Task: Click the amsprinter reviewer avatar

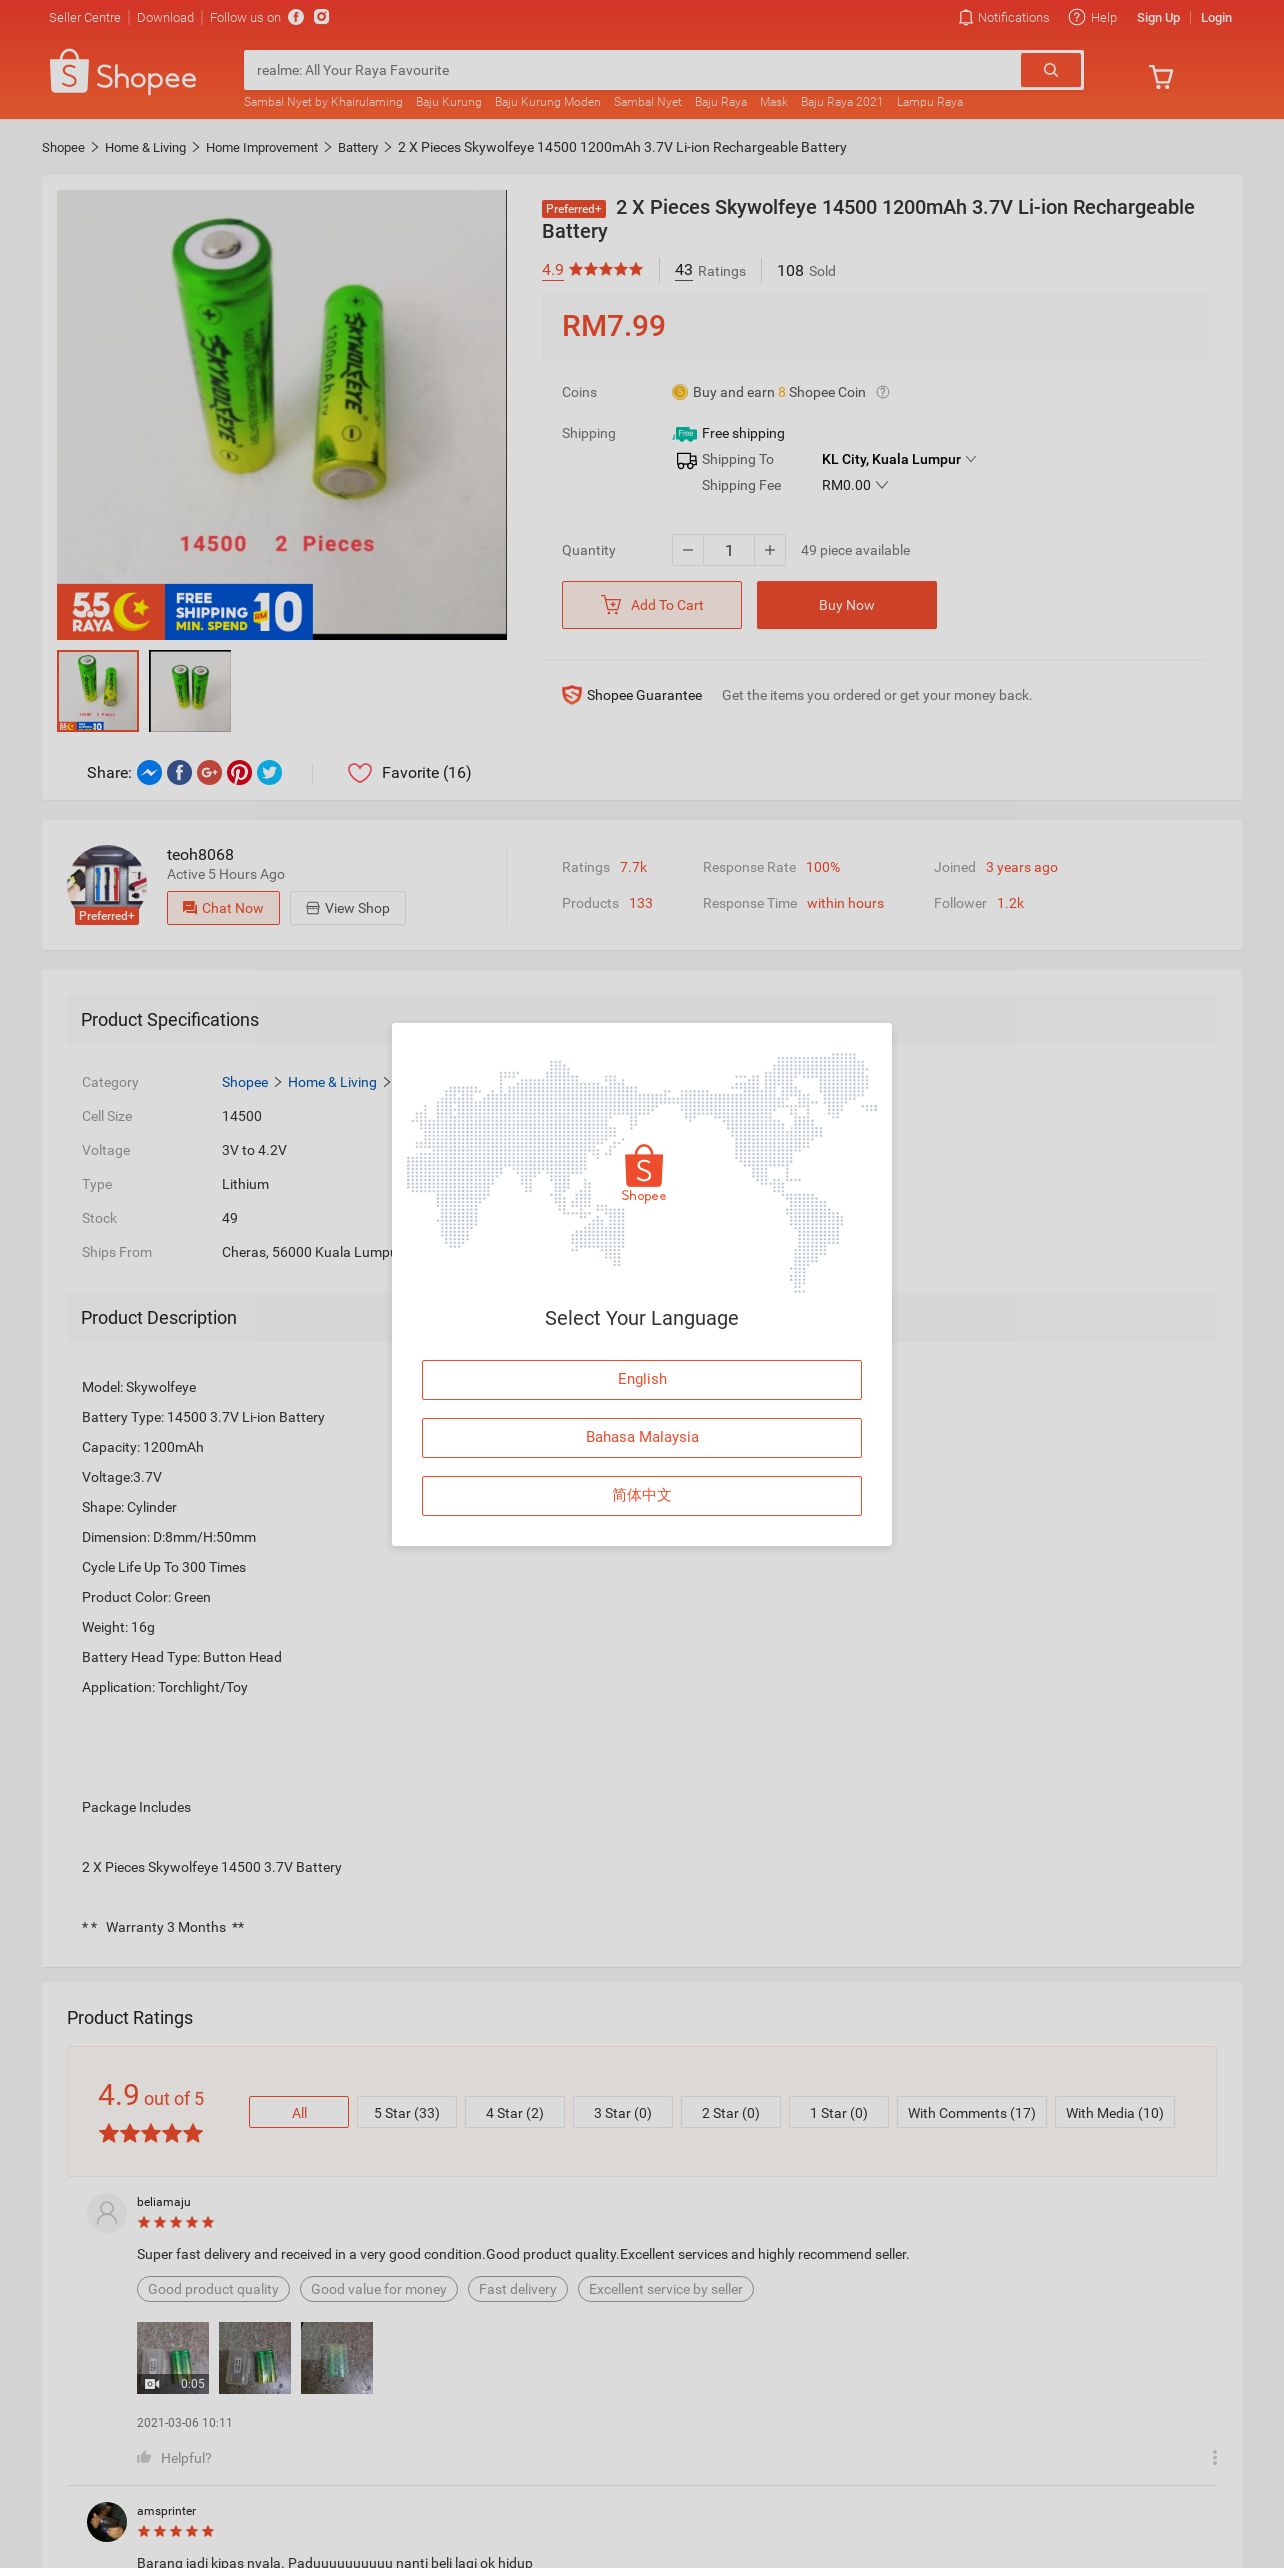Action: pos(107,2521)
